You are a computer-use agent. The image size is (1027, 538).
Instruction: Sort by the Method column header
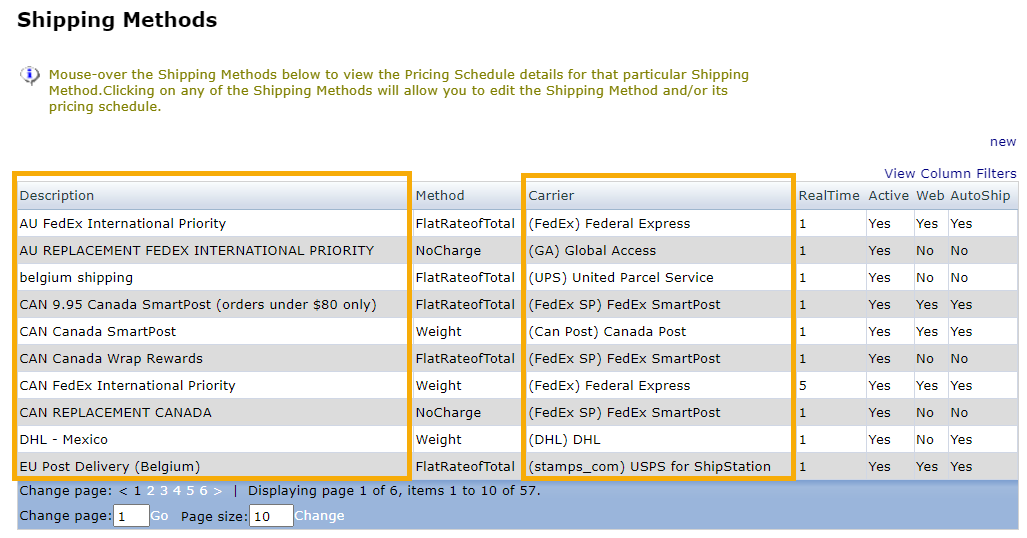pyautogui.click(x=440, y=196)
